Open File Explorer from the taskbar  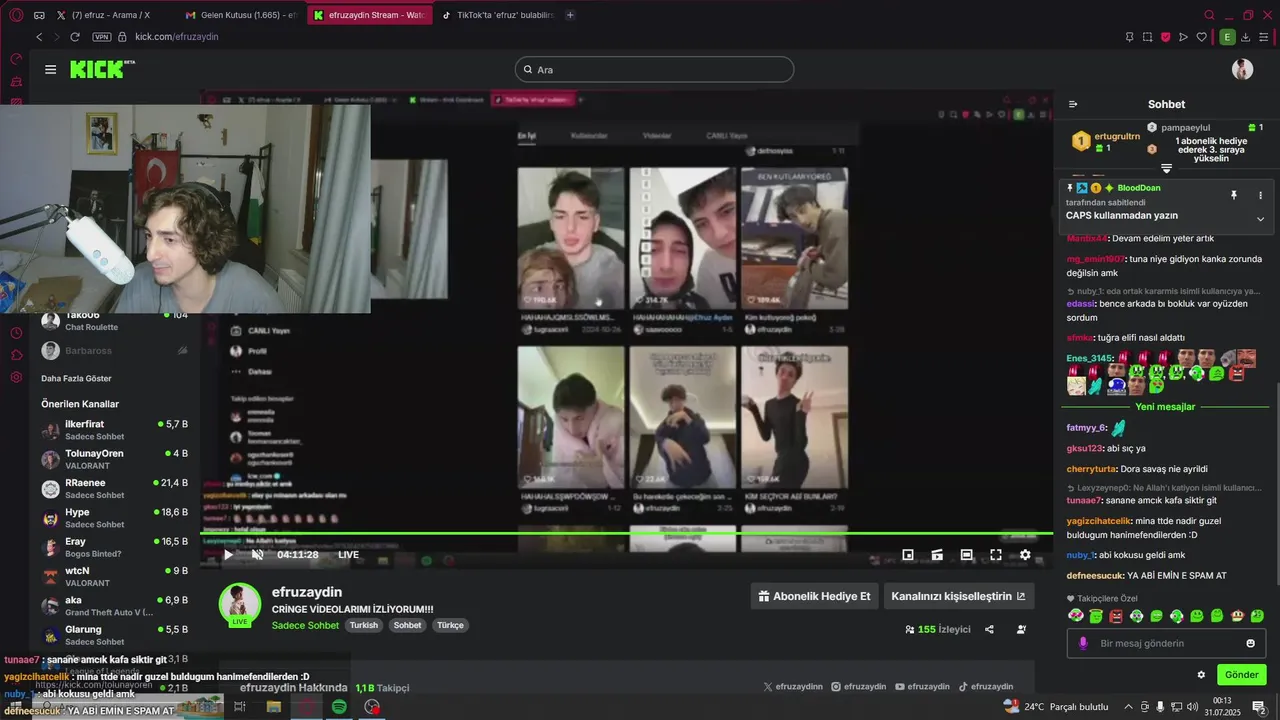pyautogui.click(x=273, y=707)
